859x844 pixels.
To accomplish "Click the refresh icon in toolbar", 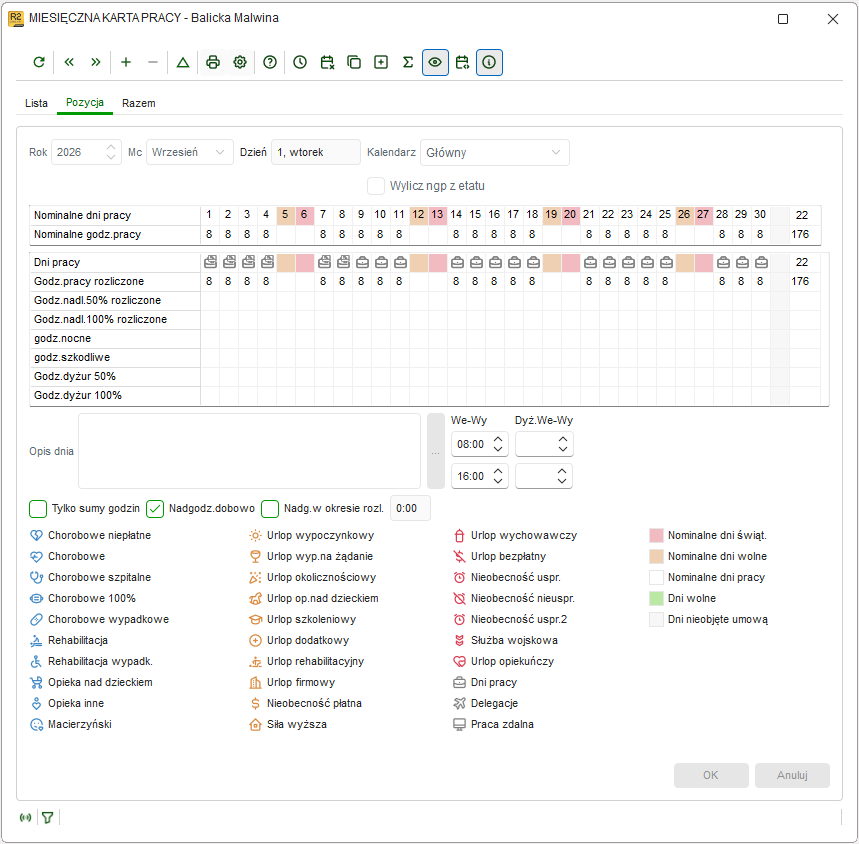I will (x=39, y=62).
